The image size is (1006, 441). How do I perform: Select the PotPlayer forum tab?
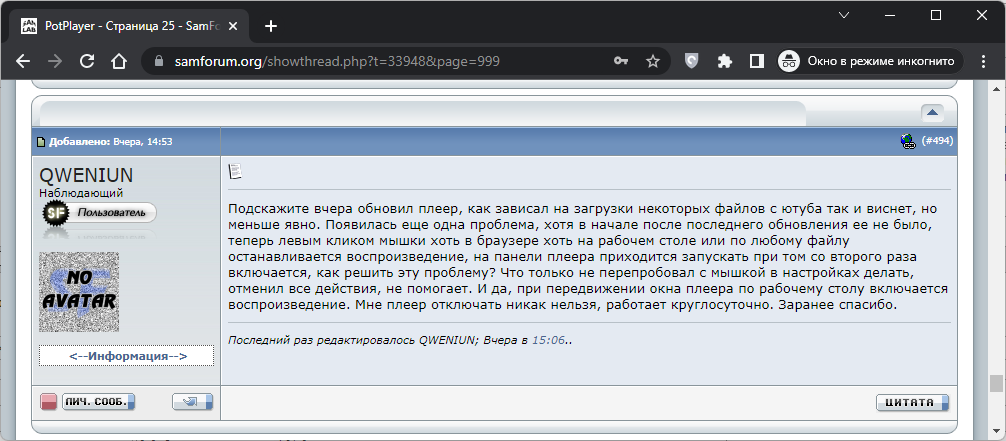click(x=130, y=25)
